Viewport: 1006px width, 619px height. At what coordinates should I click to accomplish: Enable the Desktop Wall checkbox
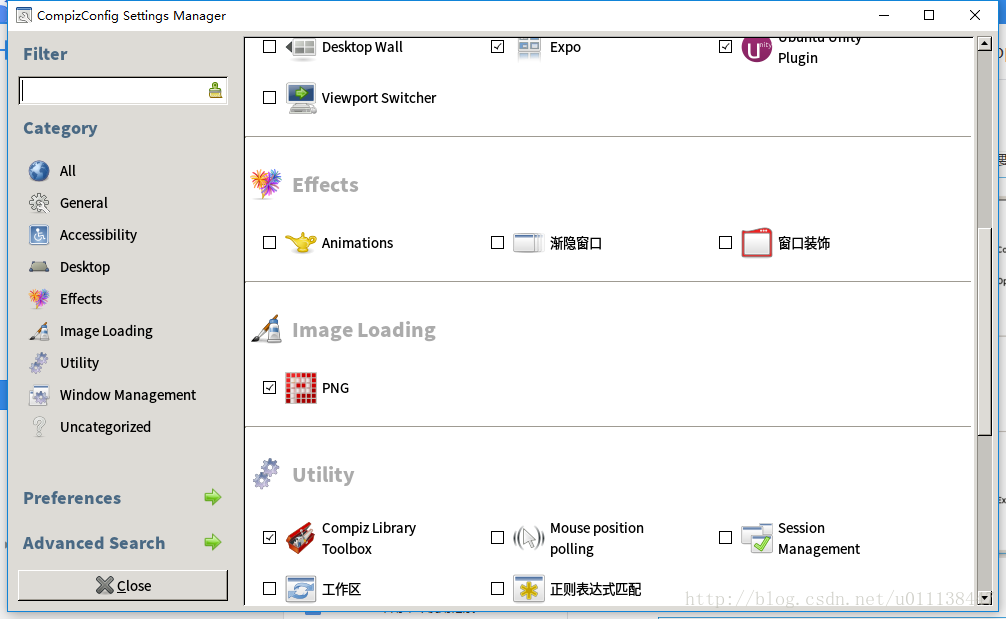tap(269, 47)
